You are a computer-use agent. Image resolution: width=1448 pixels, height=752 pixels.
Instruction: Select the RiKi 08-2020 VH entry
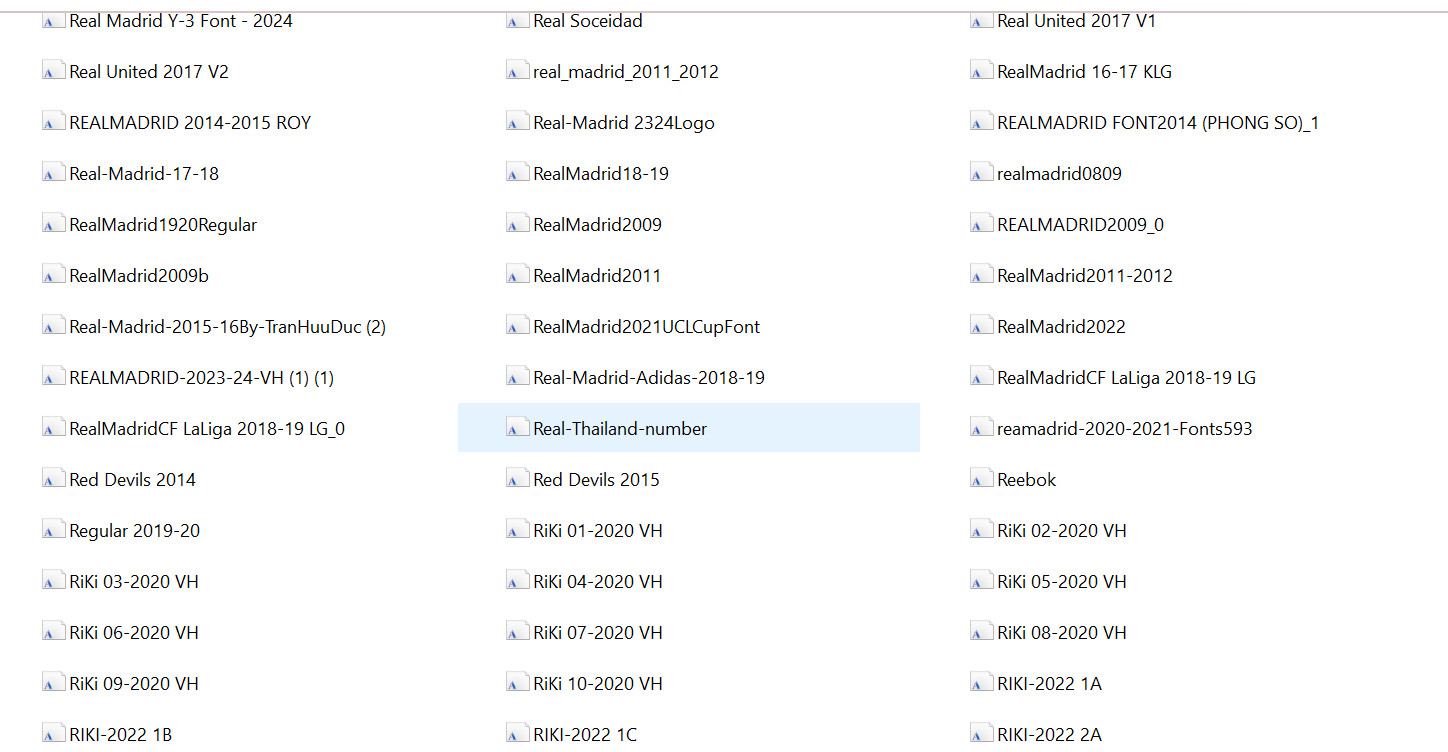[x=1062, y=633]
